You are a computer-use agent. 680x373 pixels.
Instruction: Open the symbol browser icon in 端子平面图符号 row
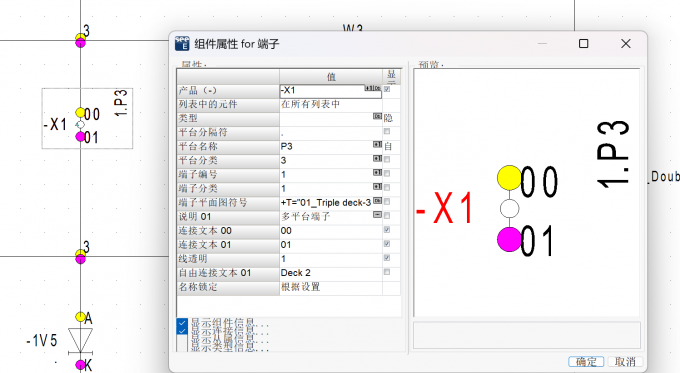[377, 201]
